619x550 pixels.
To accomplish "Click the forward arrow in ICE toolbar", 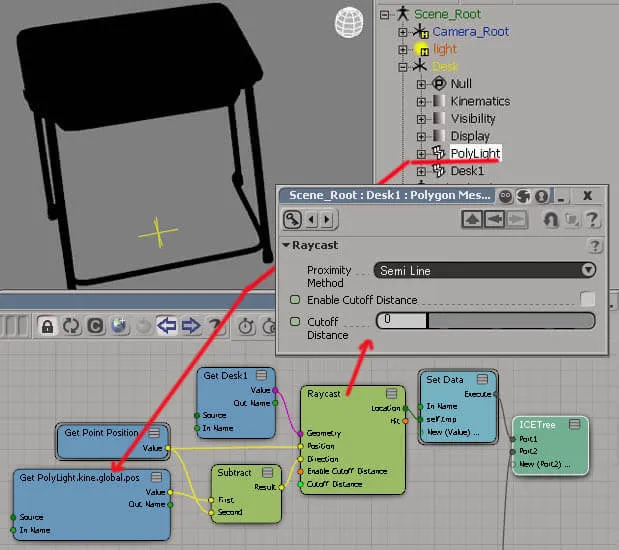I will pos(191,326).
